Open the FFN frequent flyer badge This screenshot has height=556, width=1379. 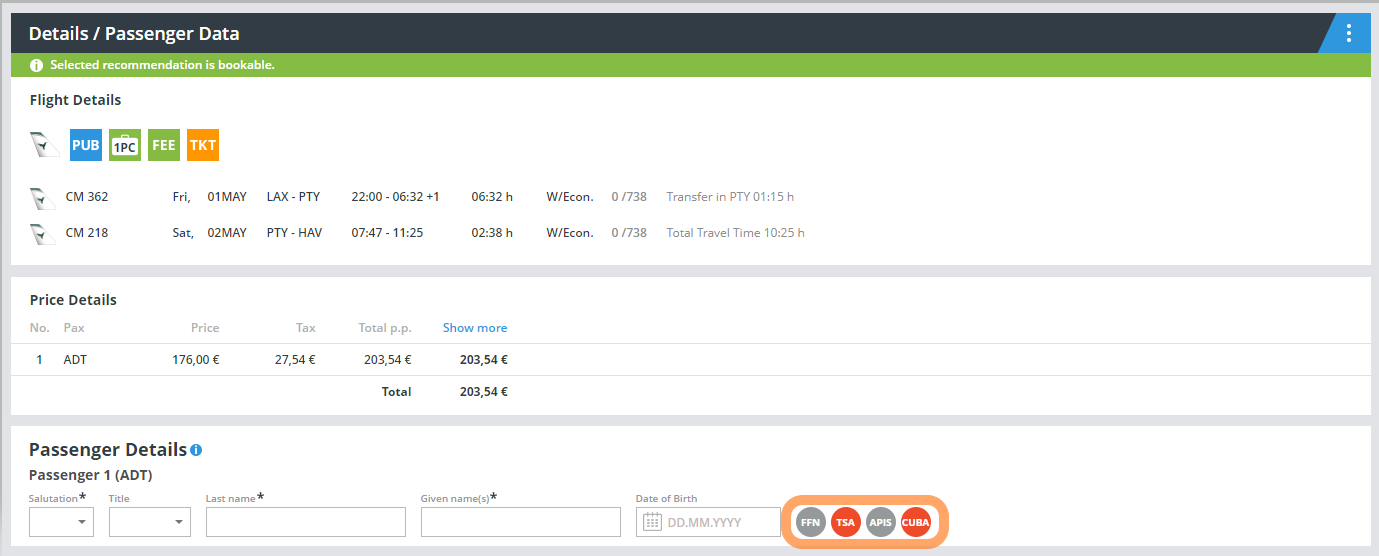[811, 522]
